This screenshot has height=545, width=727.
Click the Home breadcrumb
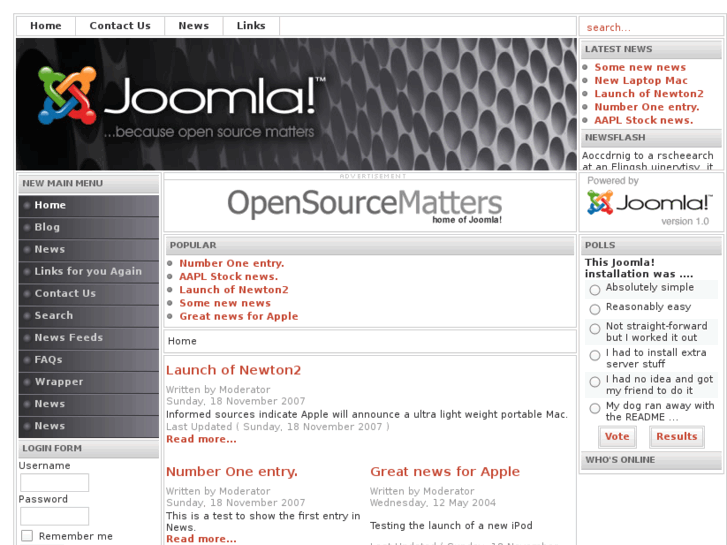(x=182, y=341)
